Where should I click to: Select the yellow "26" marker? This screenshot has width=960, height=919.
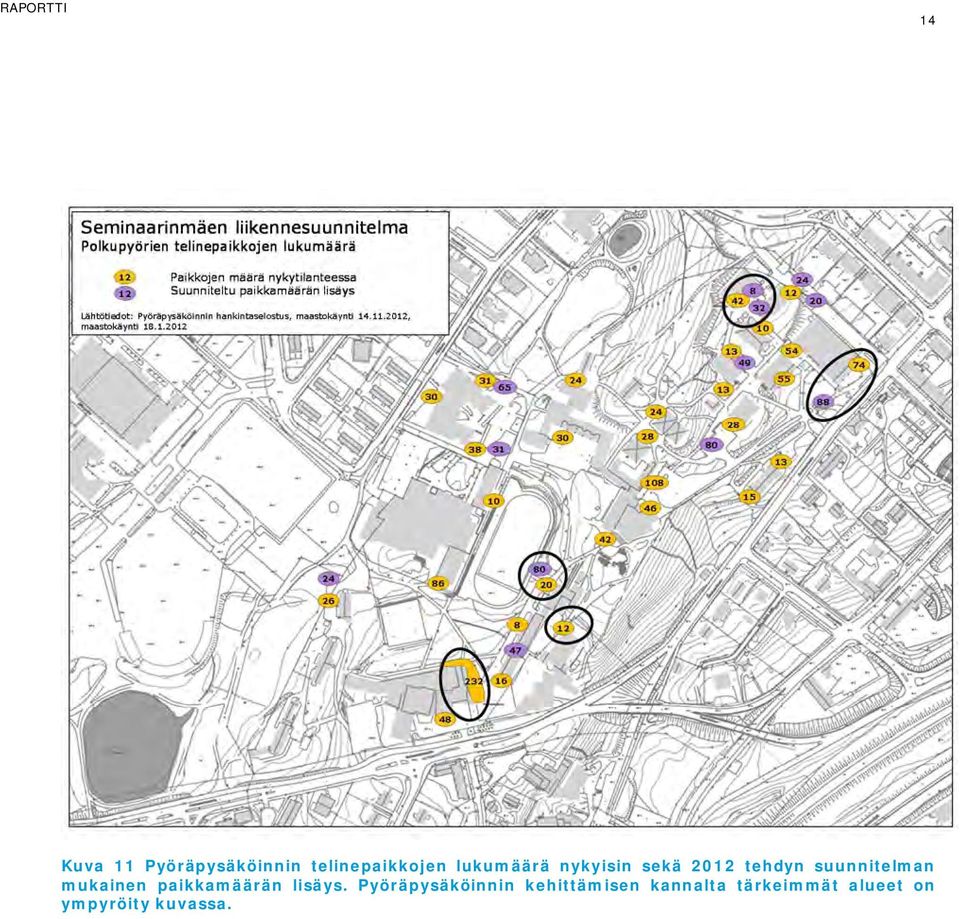329,601
